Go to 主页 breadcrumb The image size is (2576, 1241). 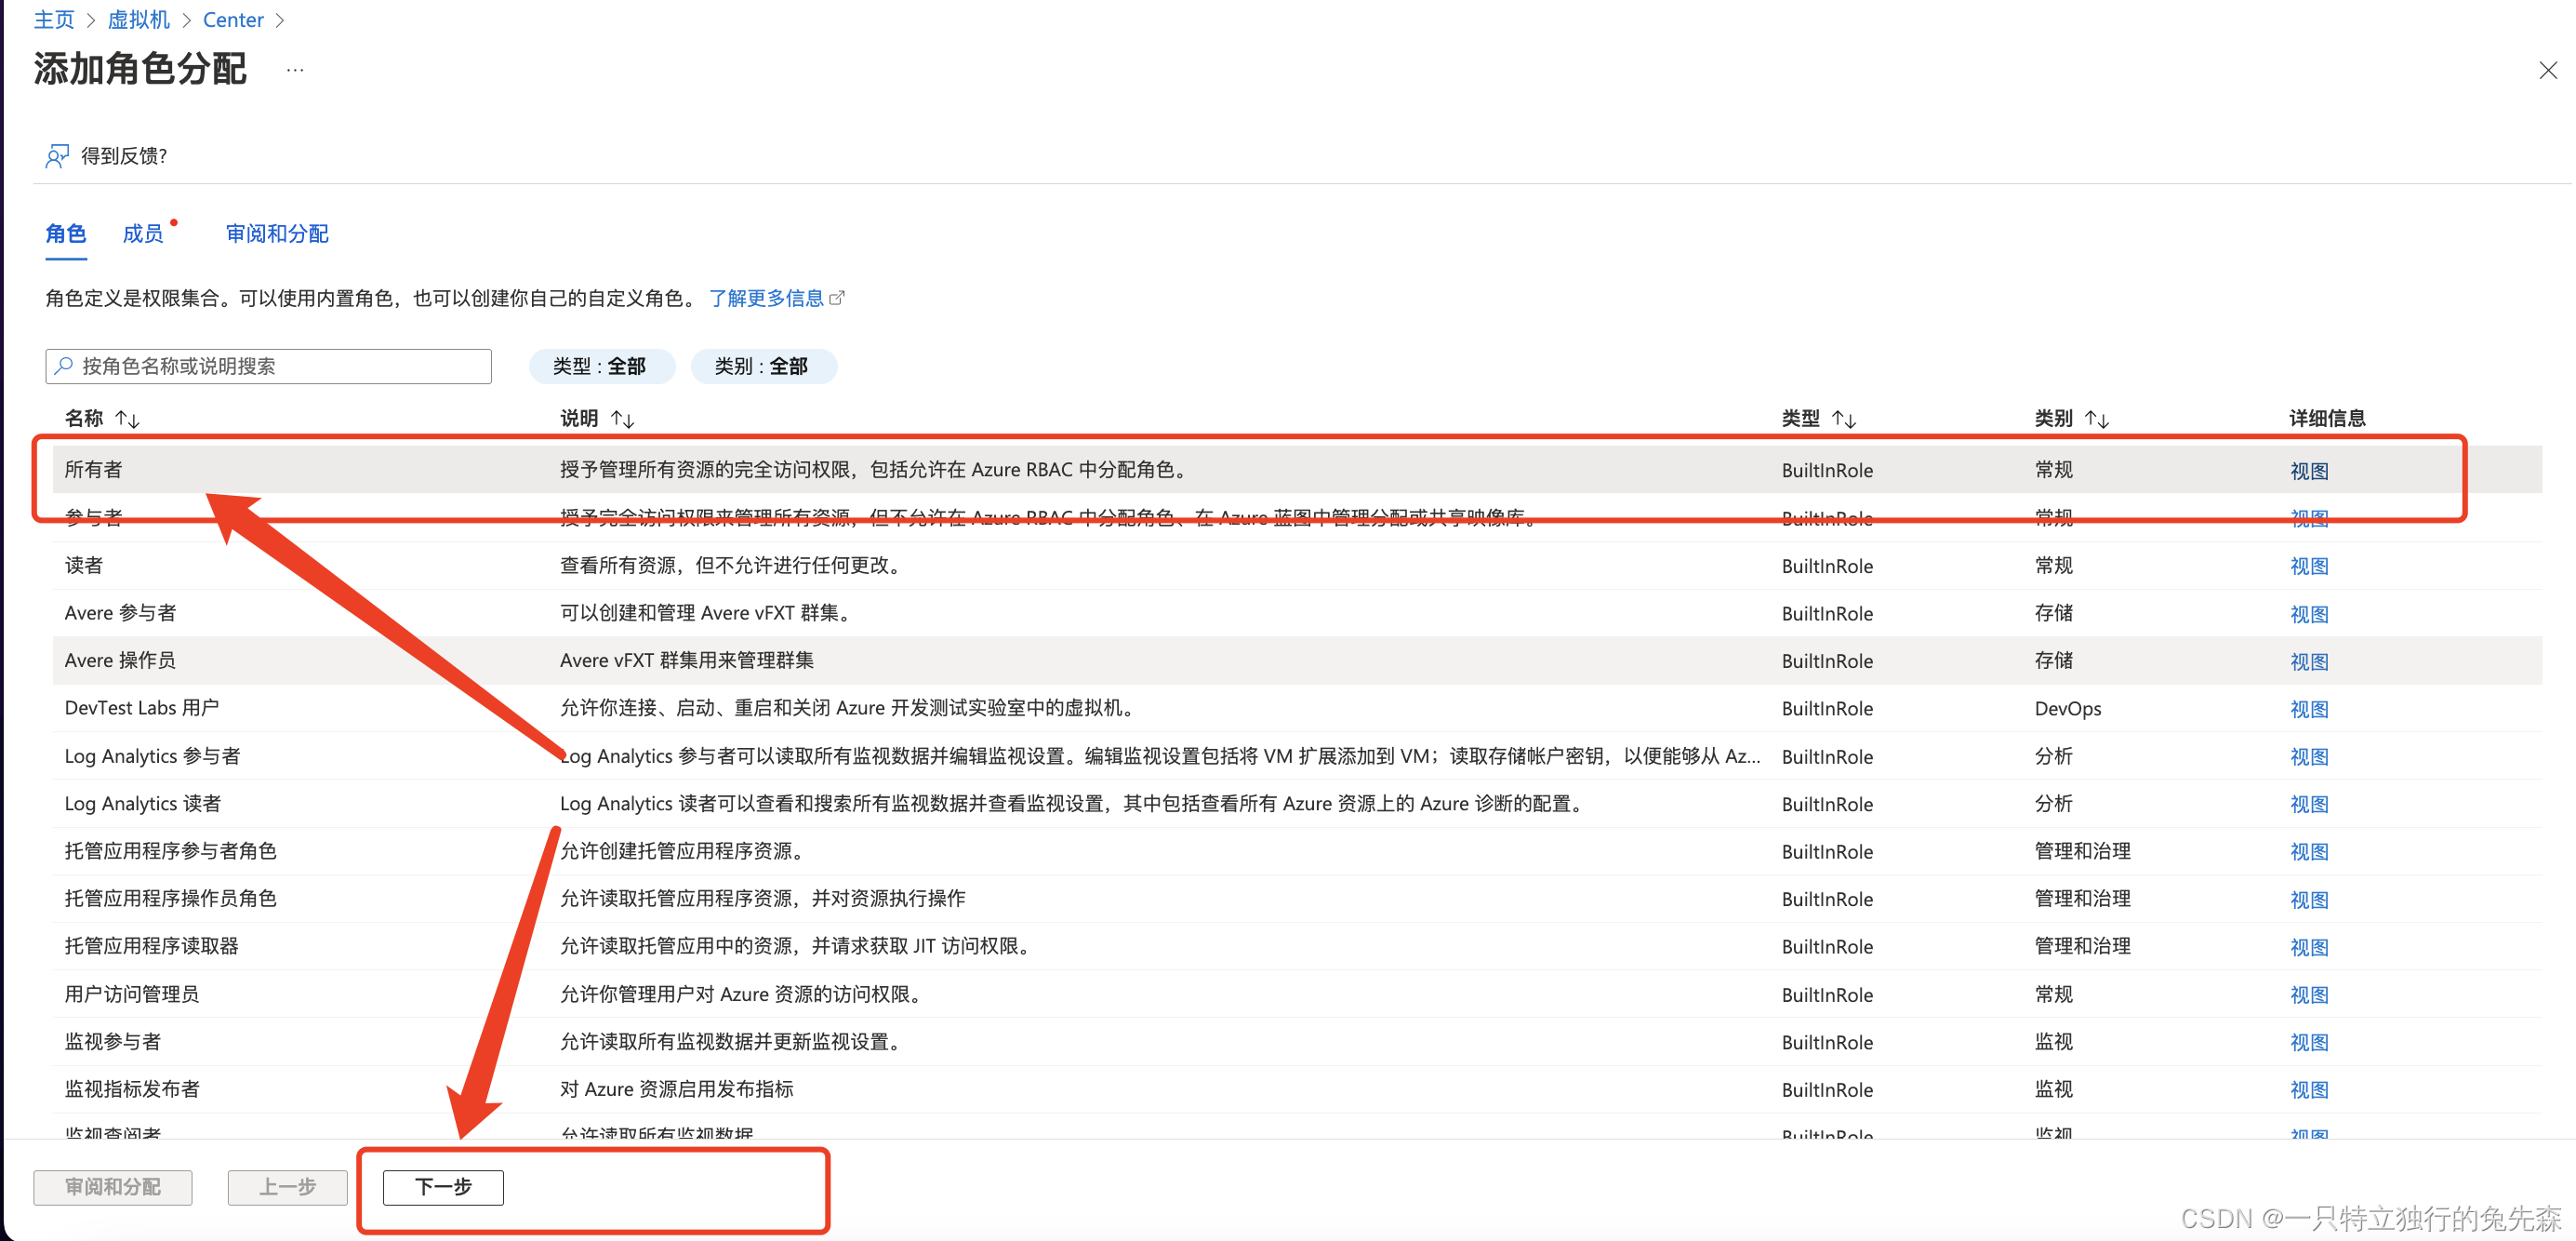[54, 20]
